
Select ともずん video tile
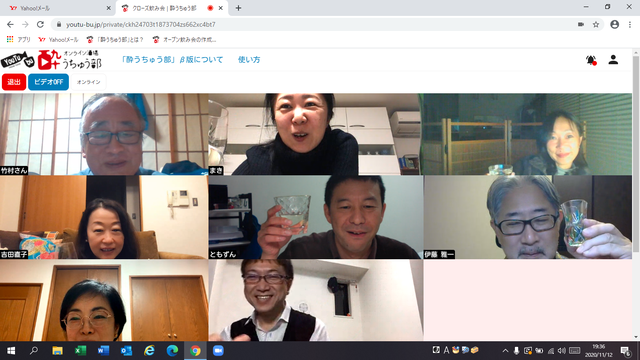(316, 217)
